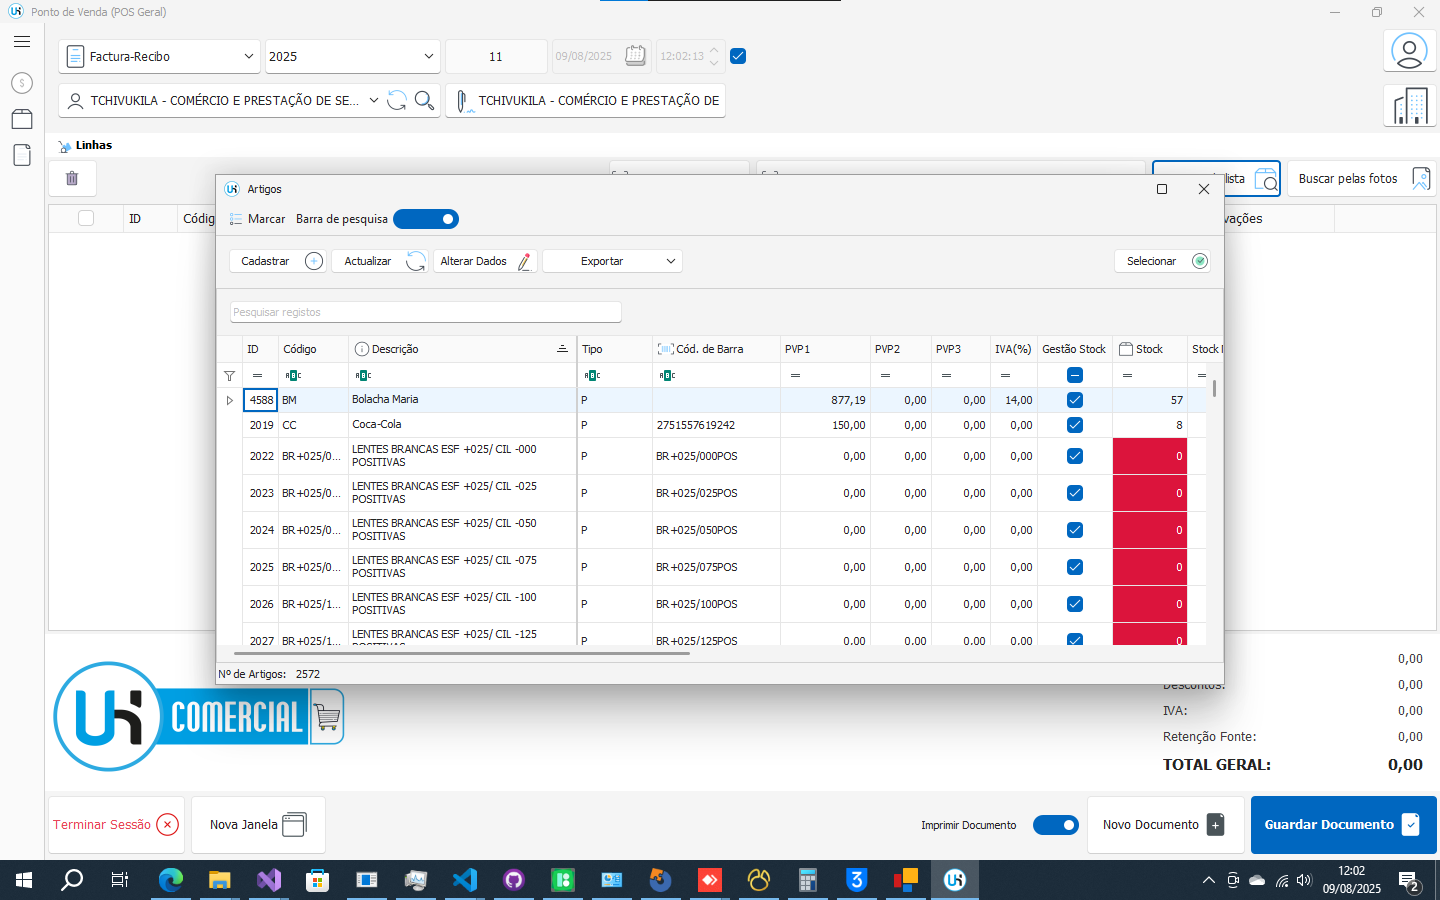Click barcode 2751557619242 cell

(x=716, y=425)
